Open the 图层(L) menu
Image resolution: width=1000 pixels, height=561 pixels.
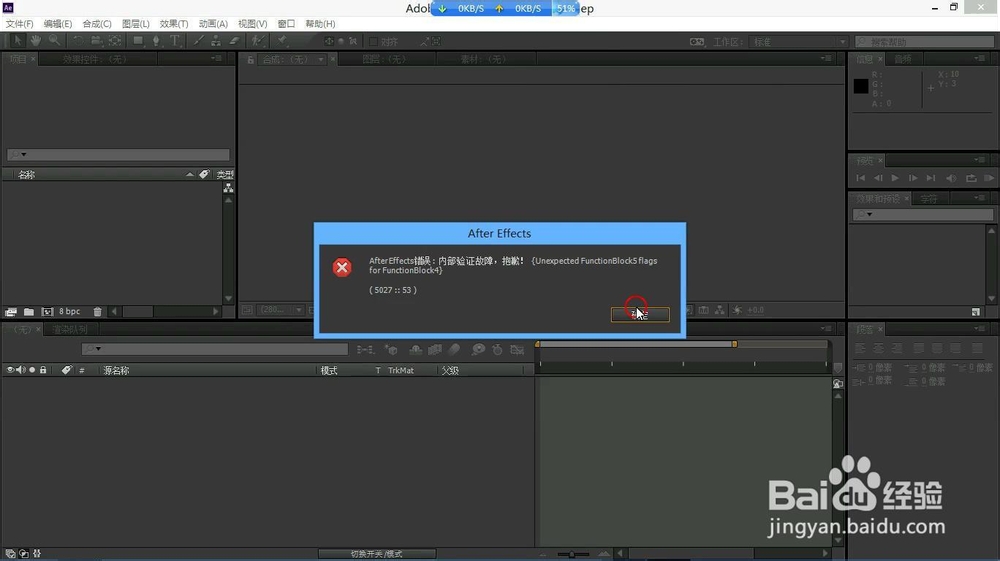[136, 24]
